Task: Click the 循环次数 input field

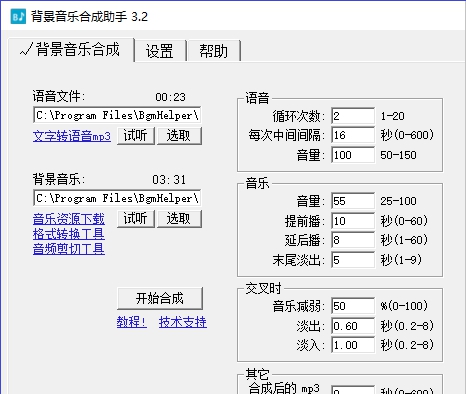Action: point(353,116)
